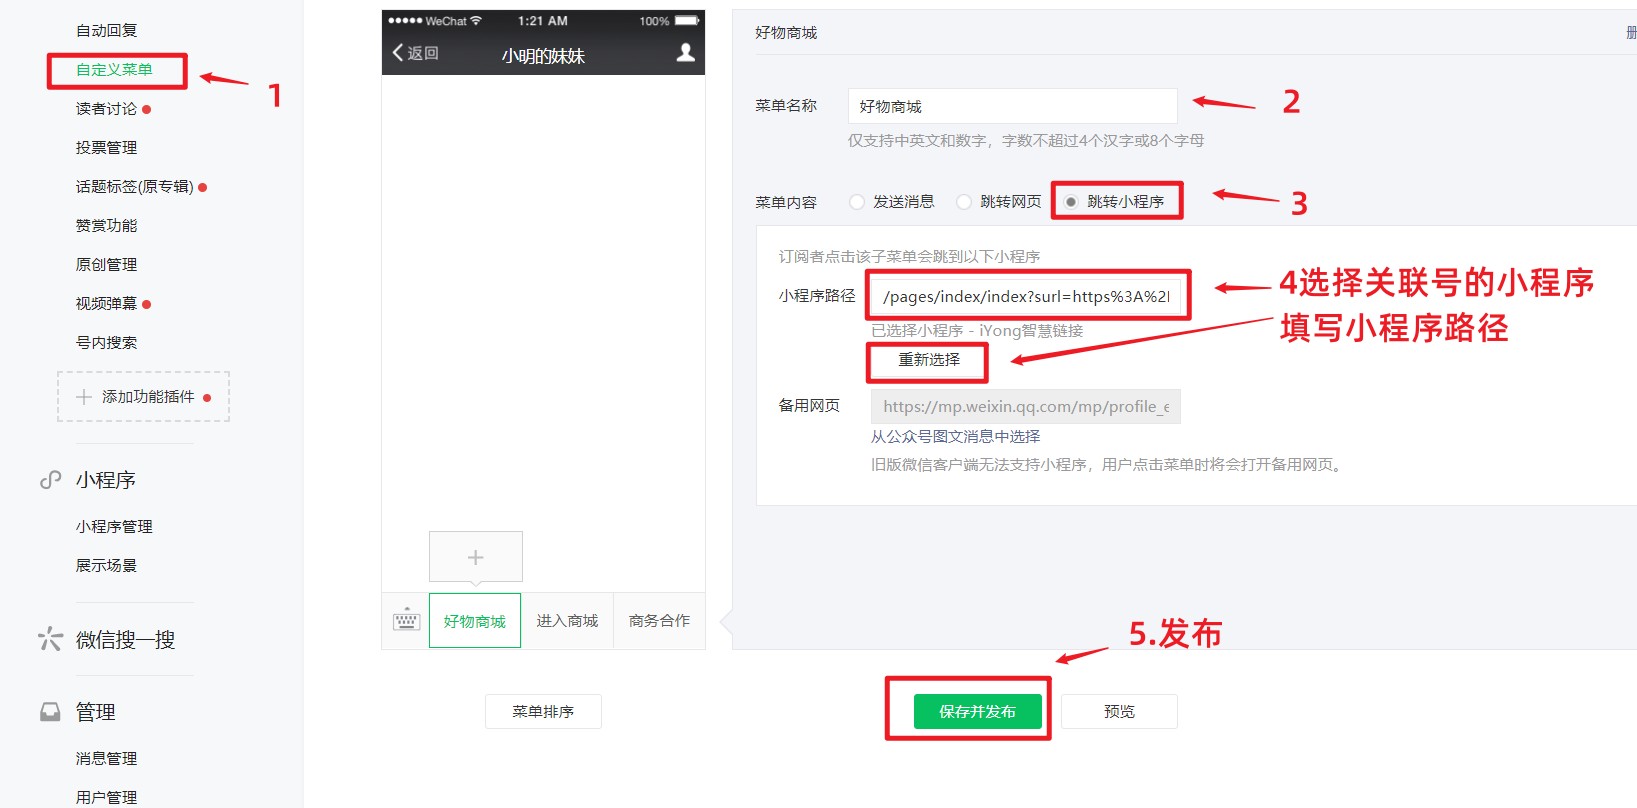Select the 进入商城 menu tab
This screenshot has height=808, width=1637.
[567, 621]
